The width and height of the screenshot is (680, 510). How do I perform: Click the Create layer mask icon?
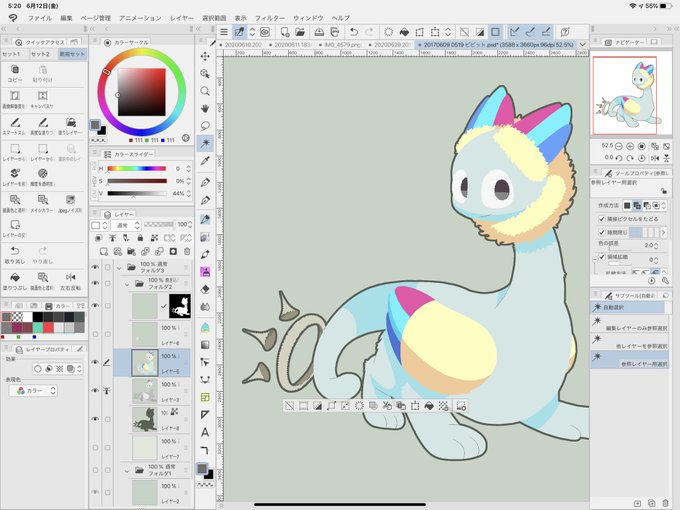(x=173, y=252)
